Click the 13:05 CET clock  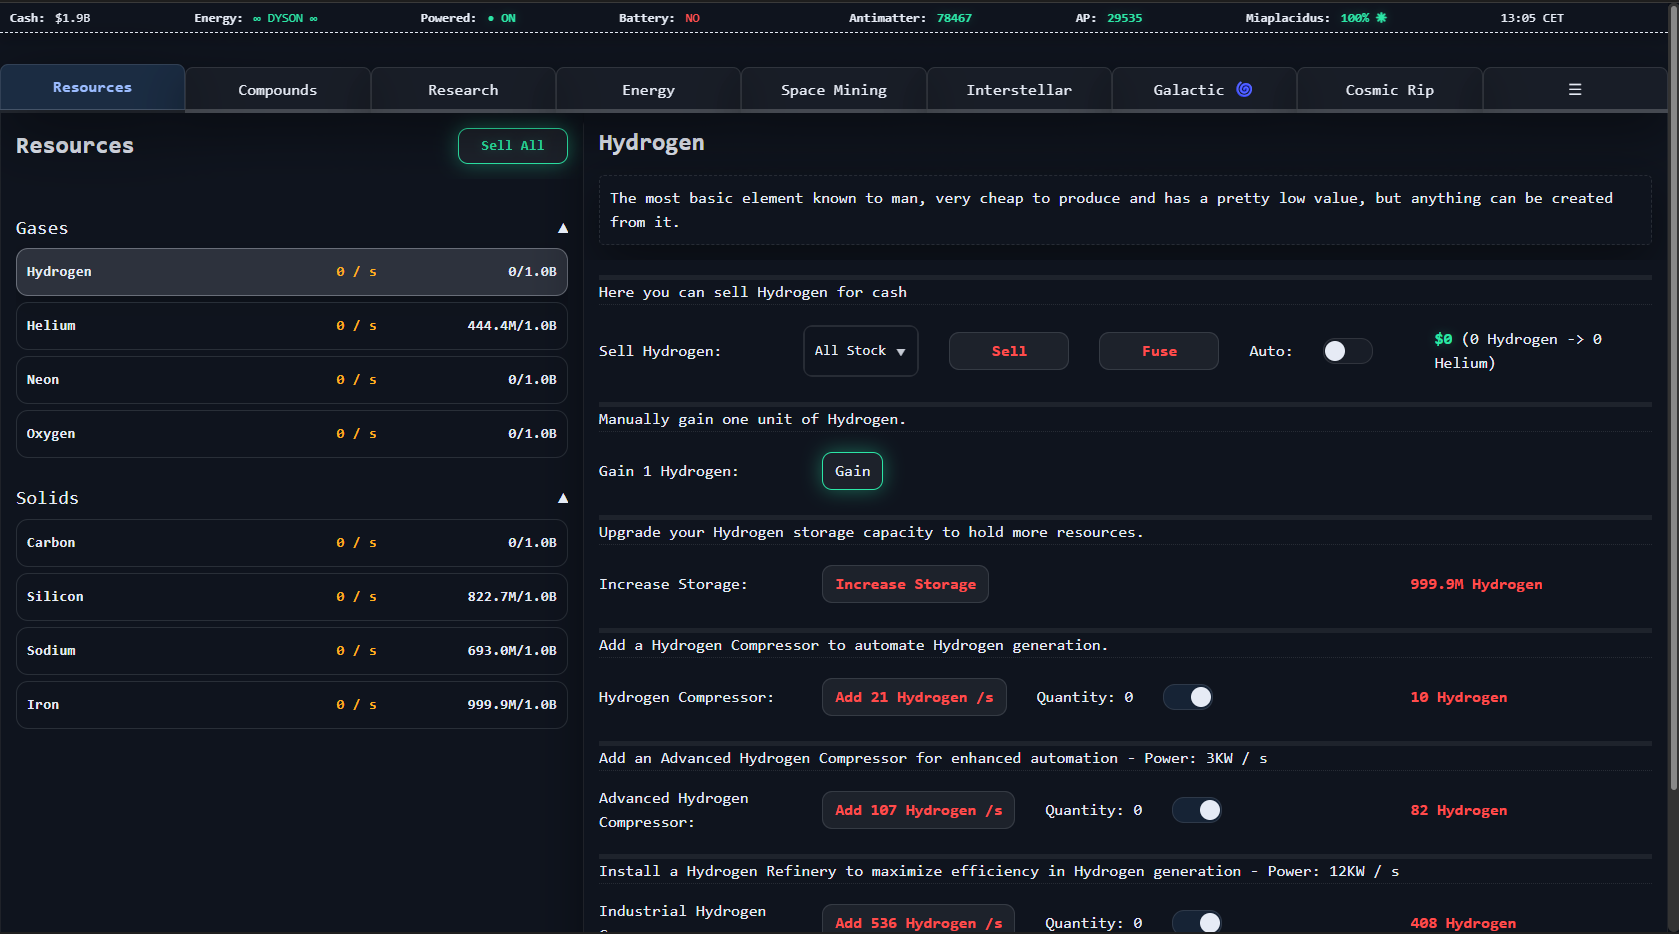point(1532,18)
